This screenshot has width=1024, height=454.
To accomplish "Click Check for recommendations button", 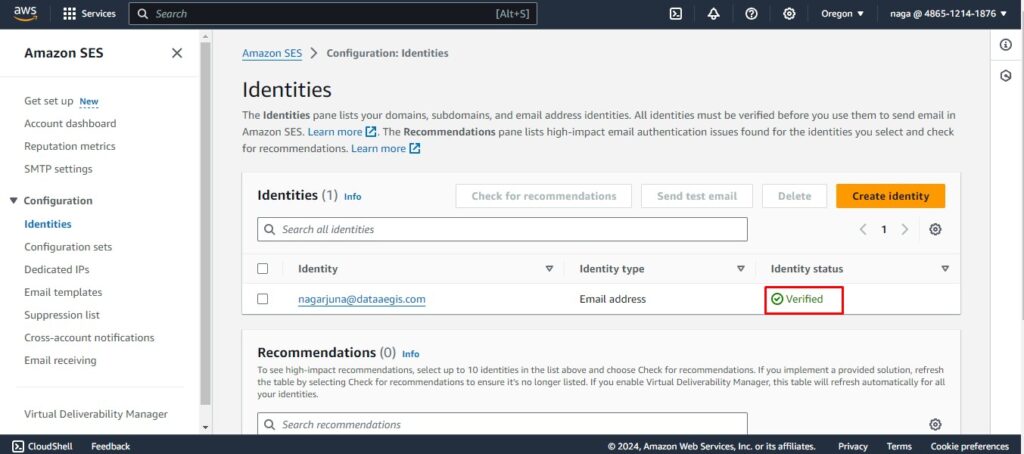I will 543,196.
